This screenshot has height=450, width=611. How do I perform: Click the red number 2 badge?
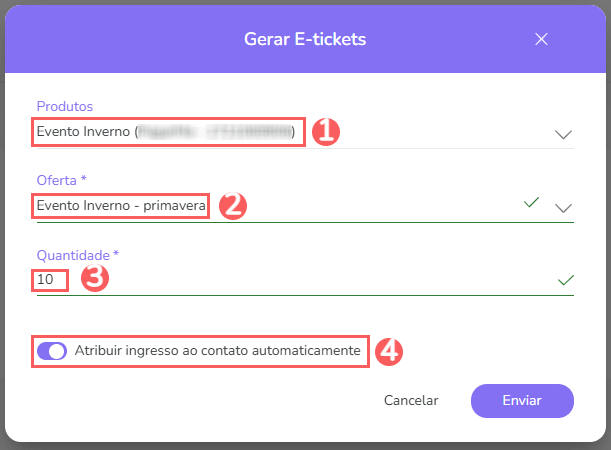coord(232,206)
